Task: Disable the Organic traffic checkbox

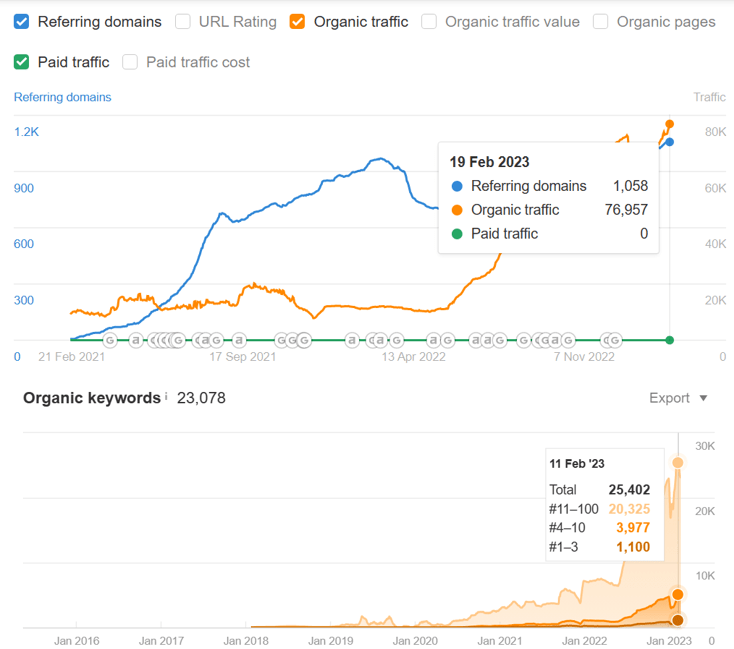Action: 298,21
